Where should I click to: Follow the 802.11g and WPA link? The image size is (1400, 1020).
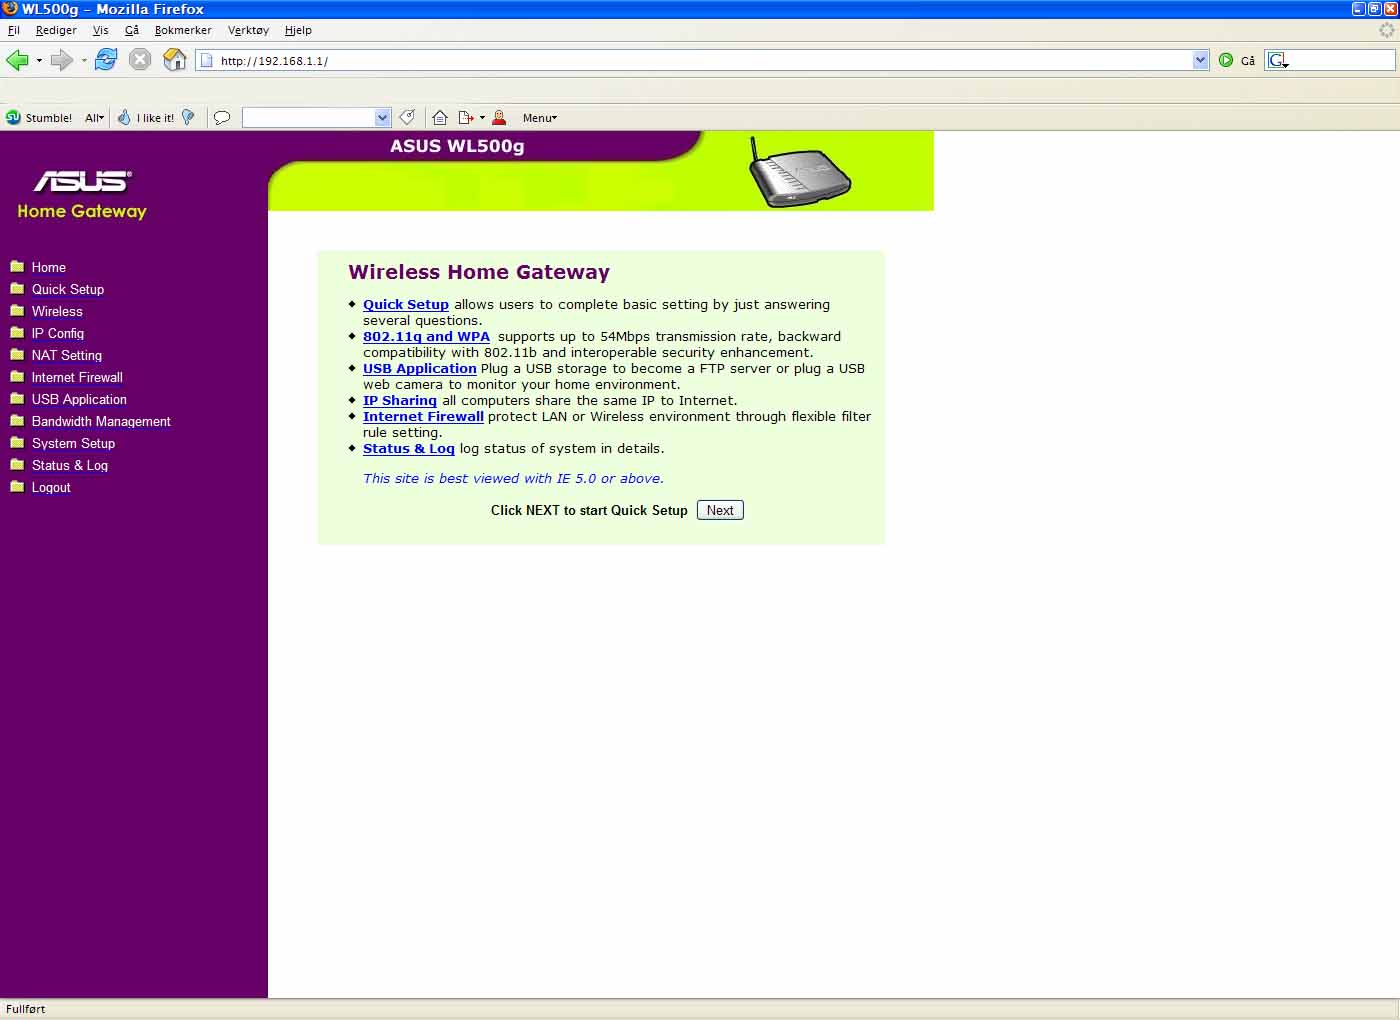[x=426, y=336]
